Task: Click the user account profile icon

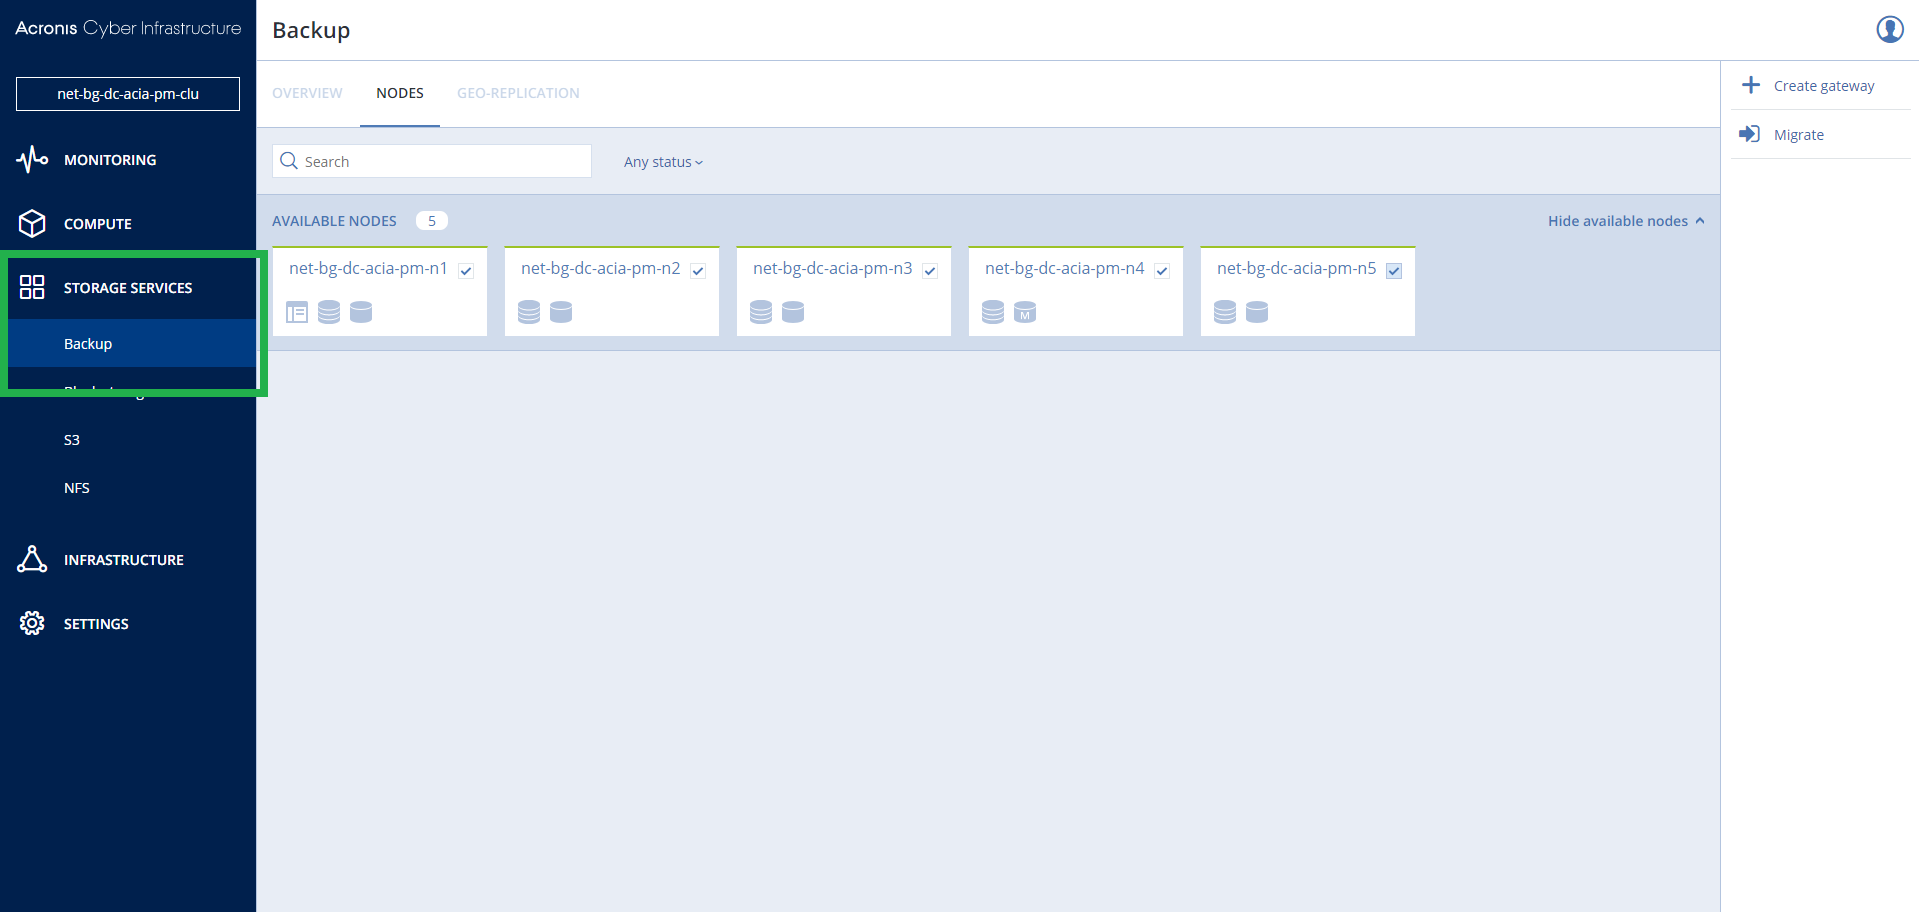Action: point(1889,29)
